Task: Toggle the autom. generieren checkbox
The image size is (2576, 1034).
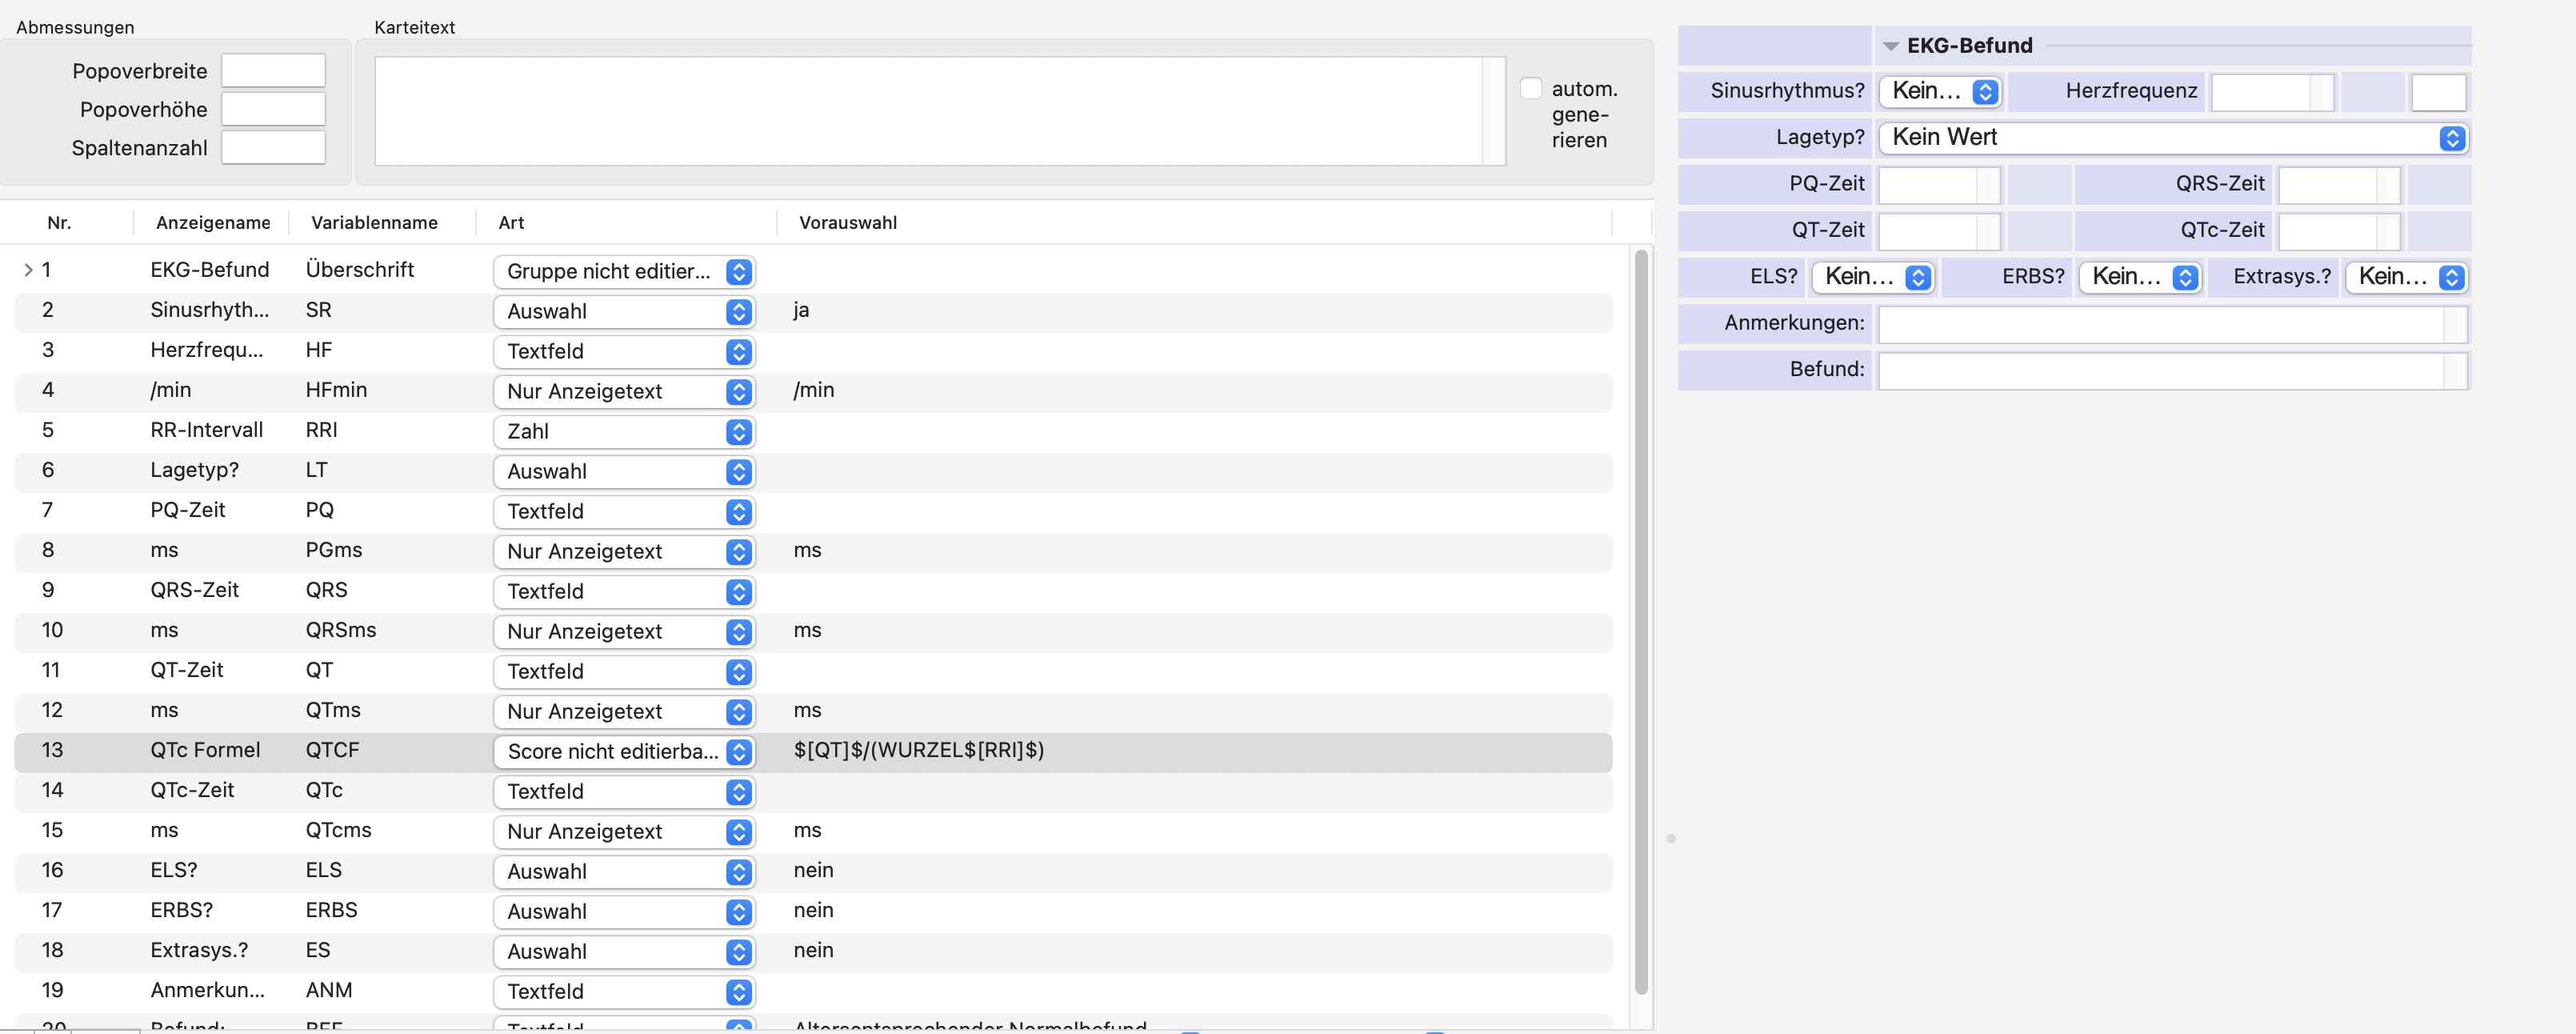Action: [x=1531, y=88]
